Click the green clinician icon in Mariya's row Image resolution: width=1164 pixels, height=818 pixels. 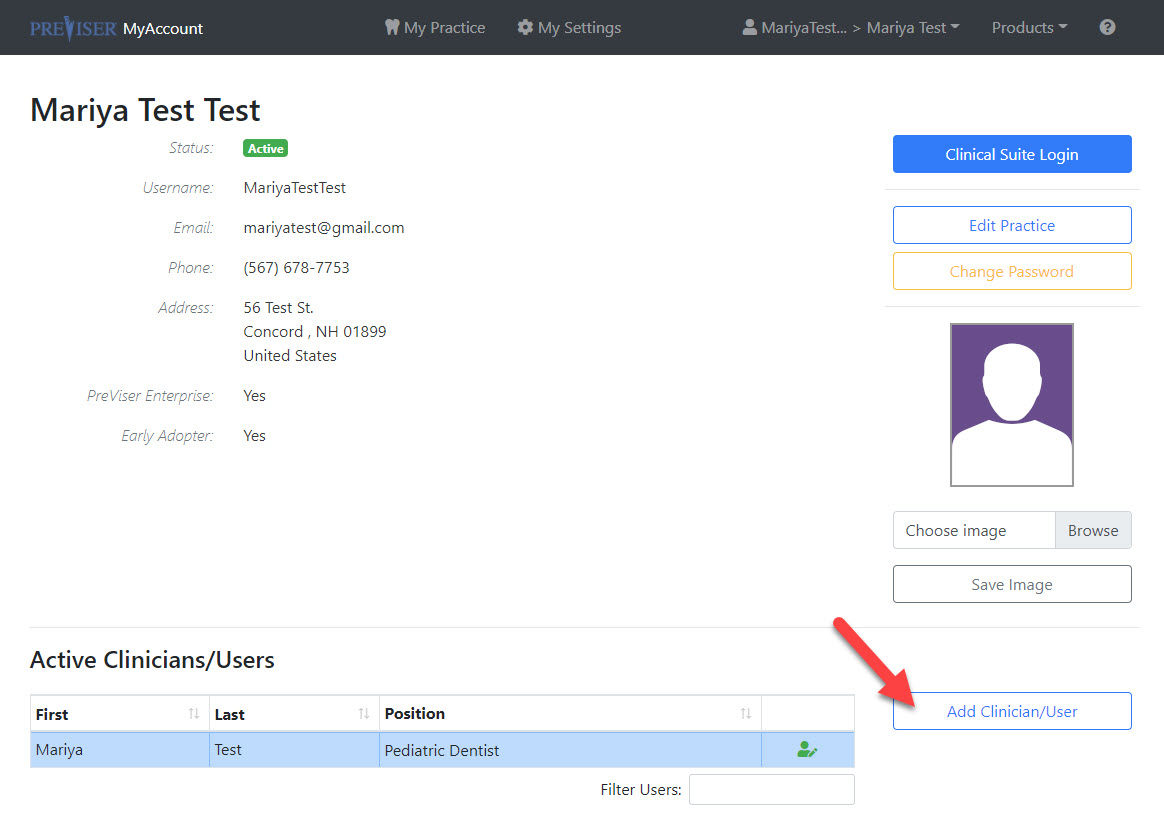tap(806, 748)
